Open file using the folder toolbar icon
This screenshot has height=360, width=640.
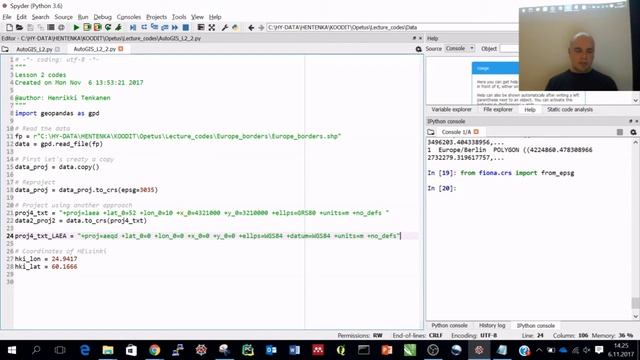pyautogui.click(x=19, y=27)
